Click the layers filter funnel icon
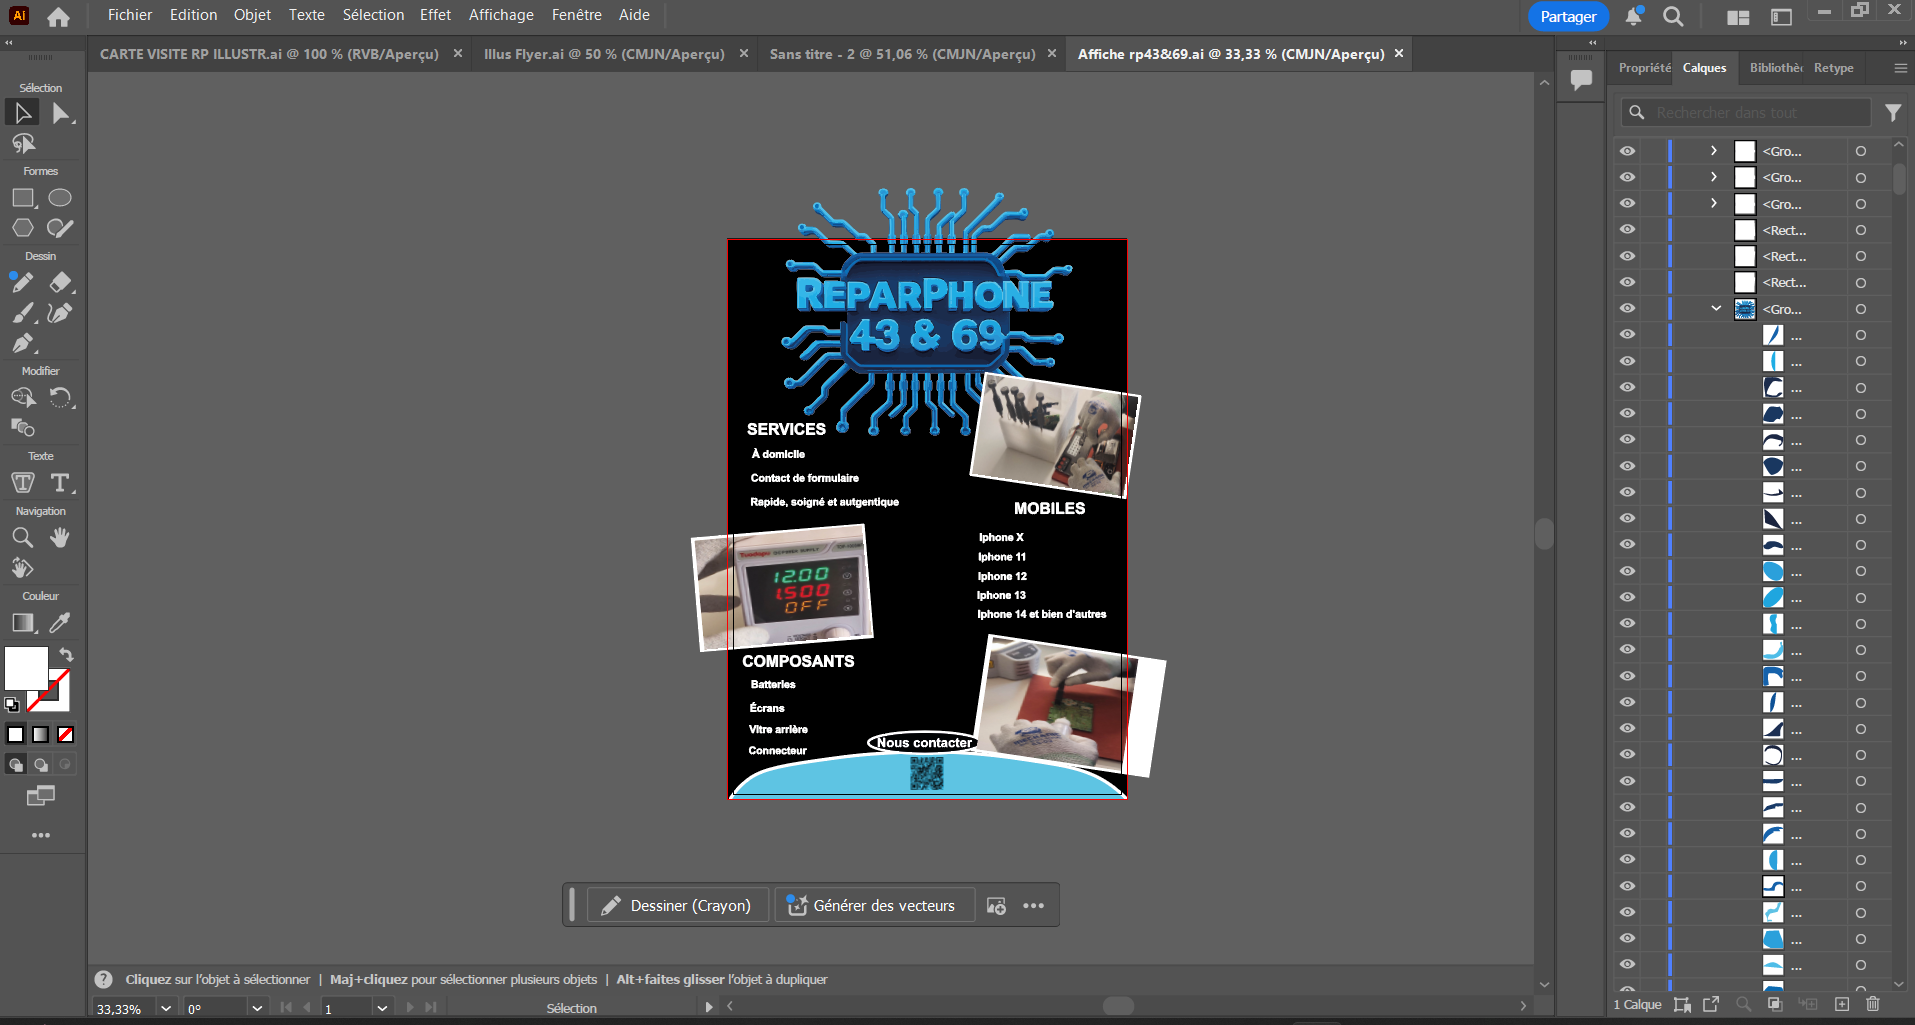 point(1893,113)
